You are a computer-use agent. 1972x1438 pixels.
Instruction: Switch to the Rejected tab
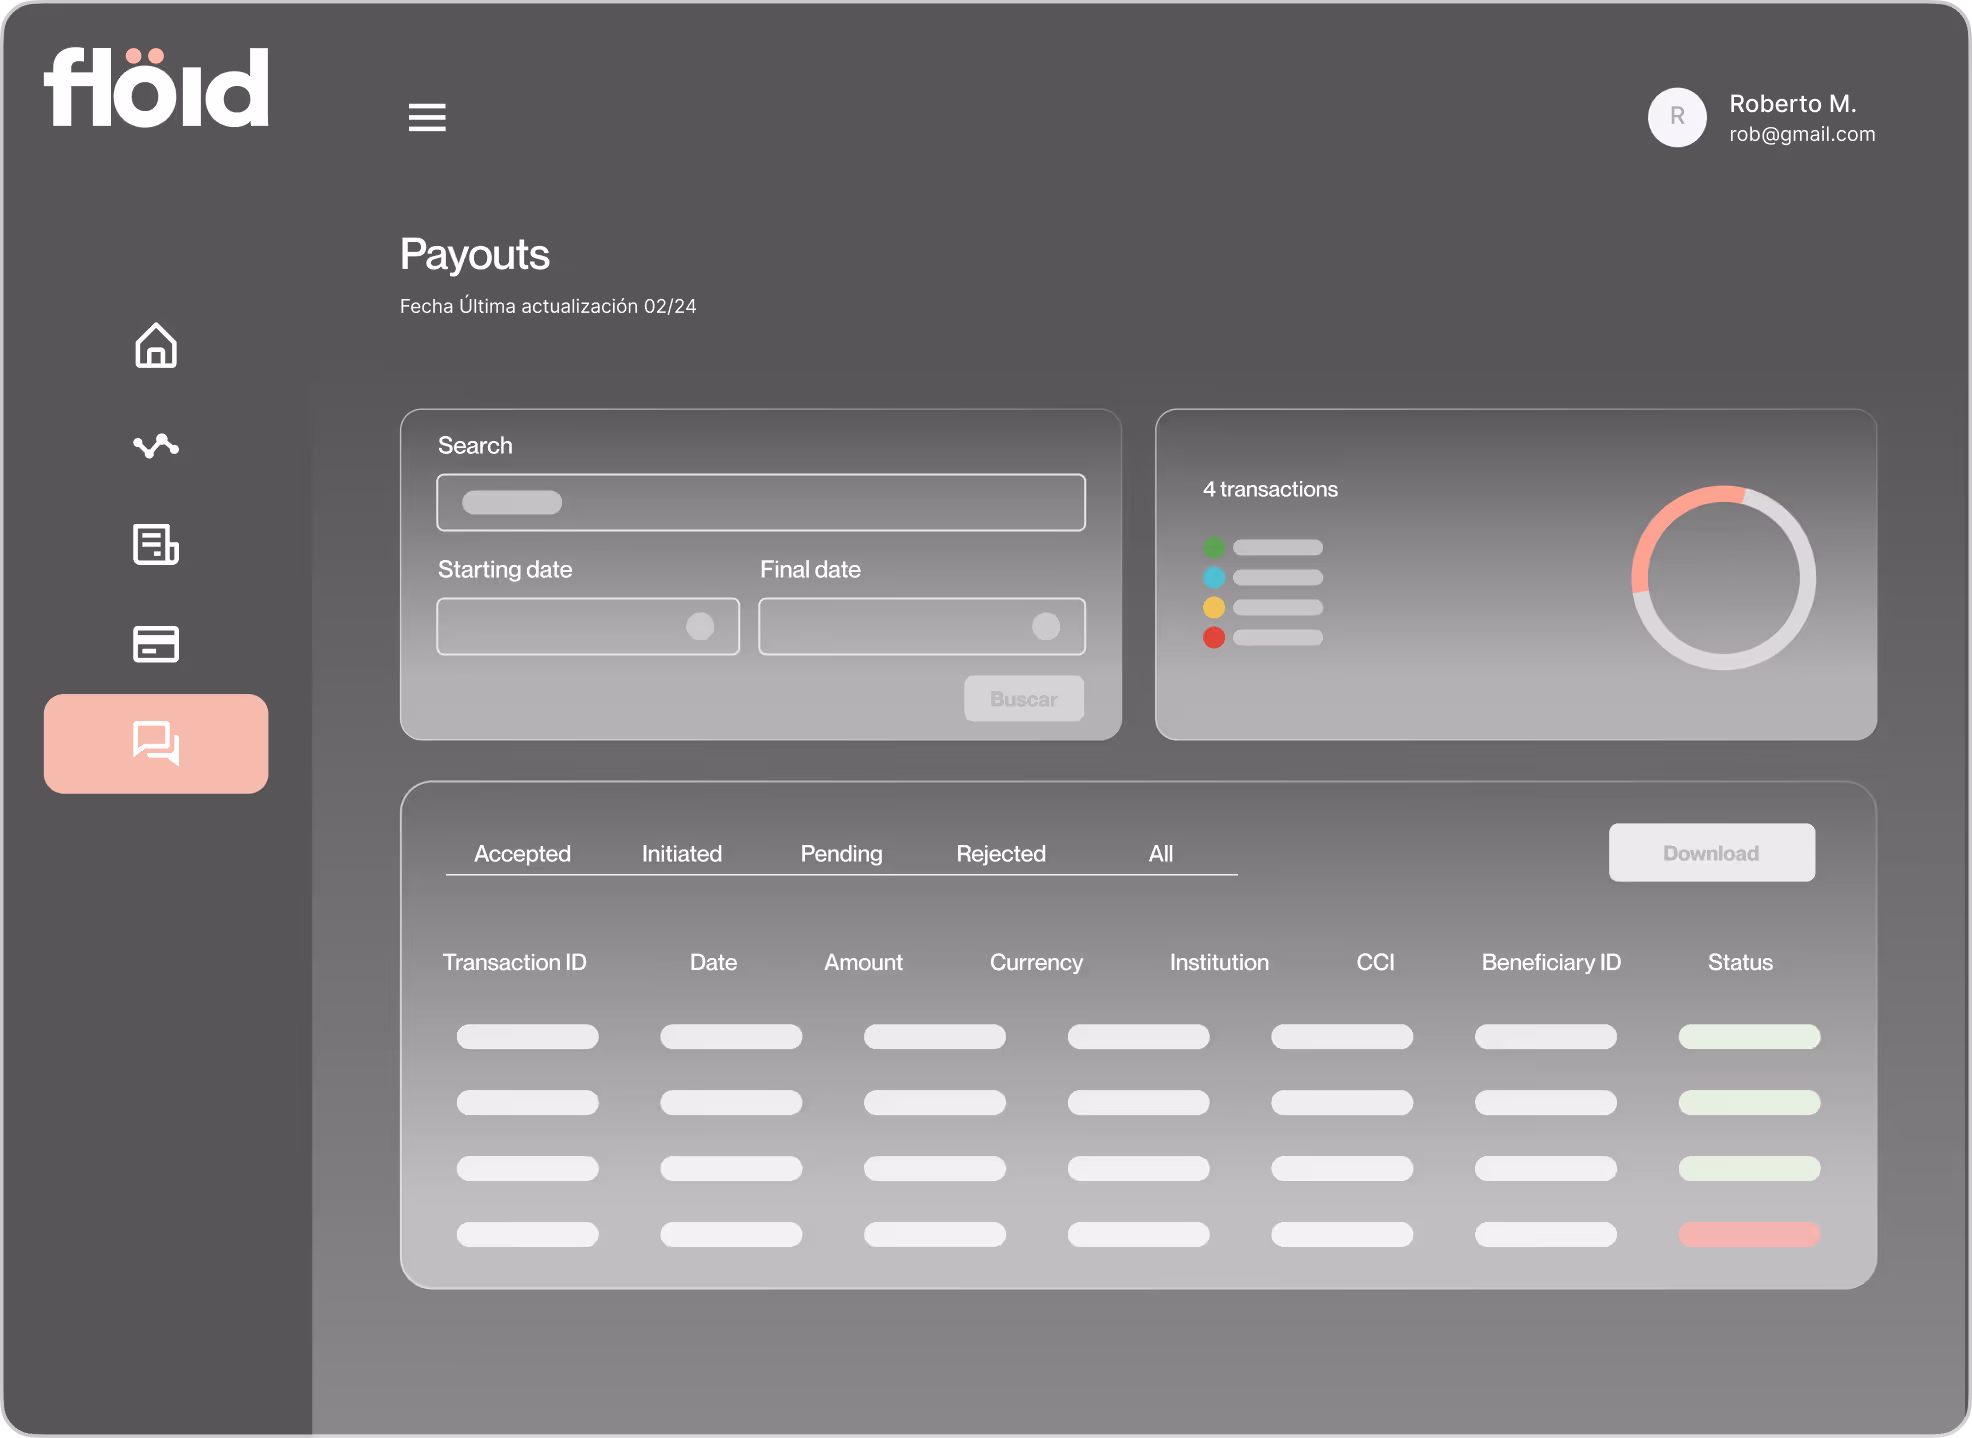point(1001,853)
